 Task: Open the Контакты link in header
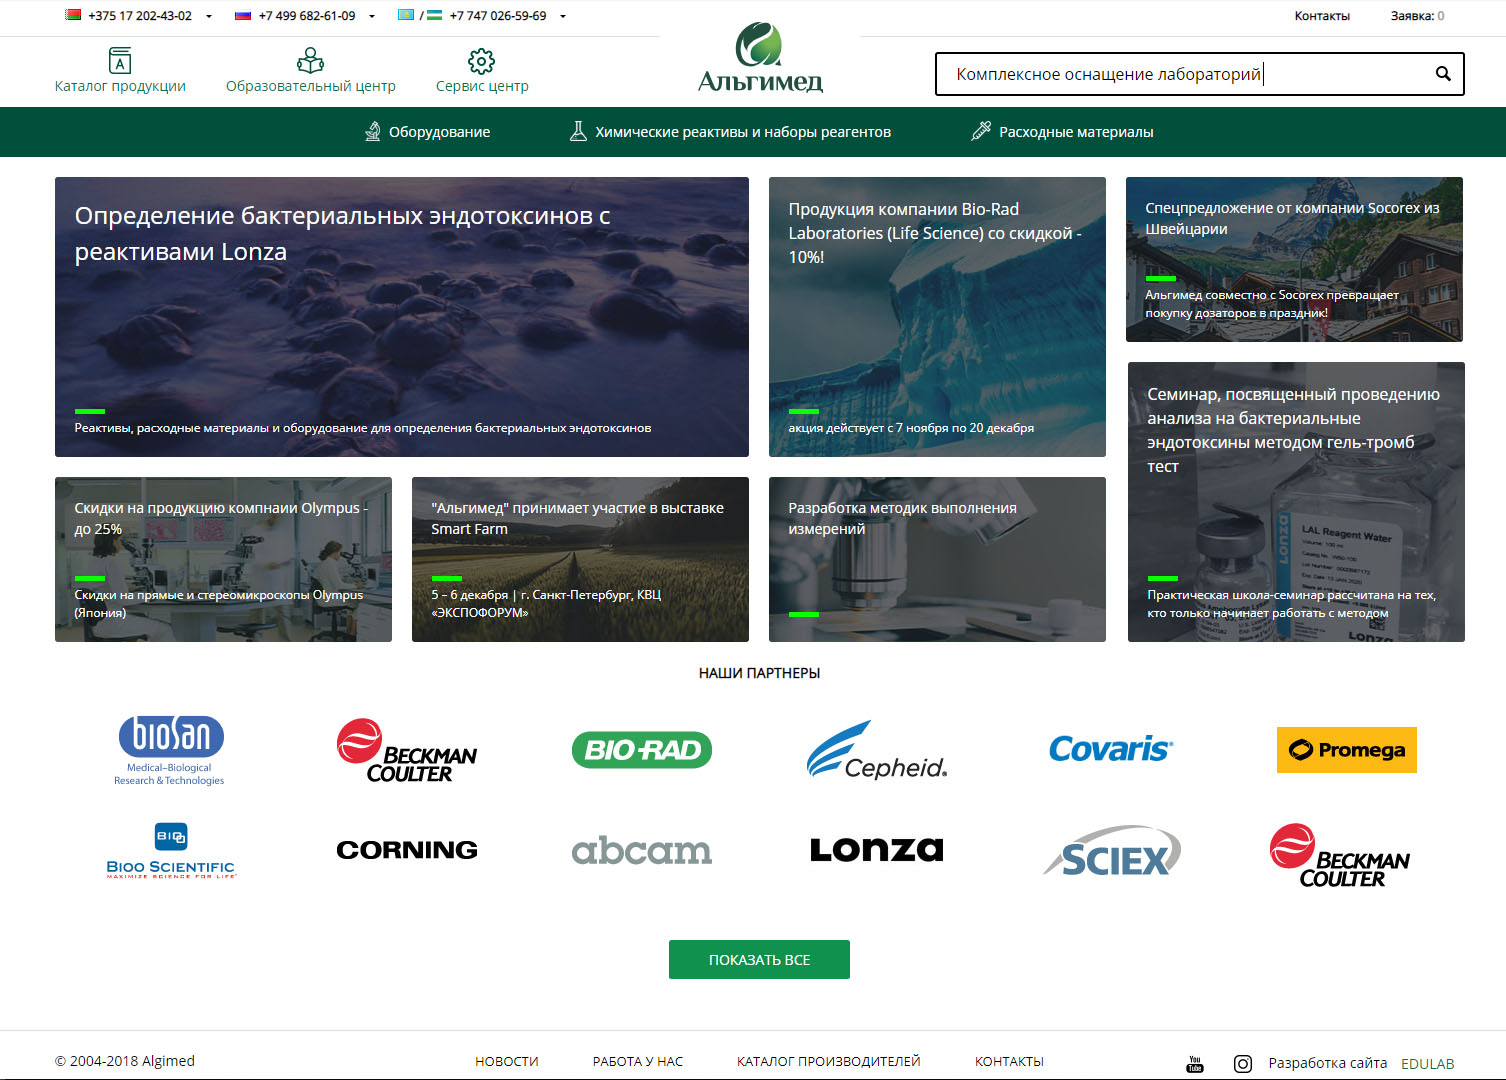click(x=1322, y=16)
